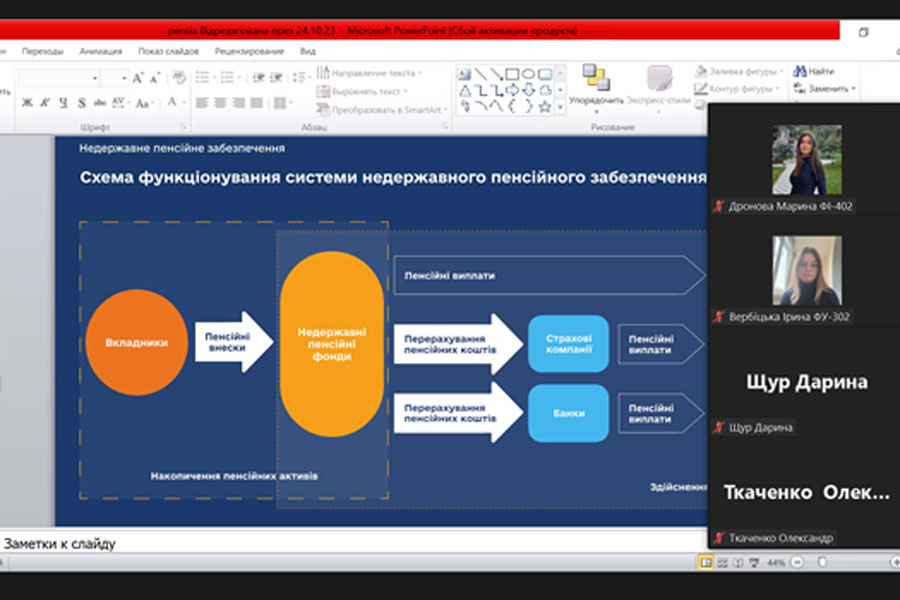The image size is (900, 600).
Task: Select the rectangle shape in shapes gallery
Action: pos(512,74)
